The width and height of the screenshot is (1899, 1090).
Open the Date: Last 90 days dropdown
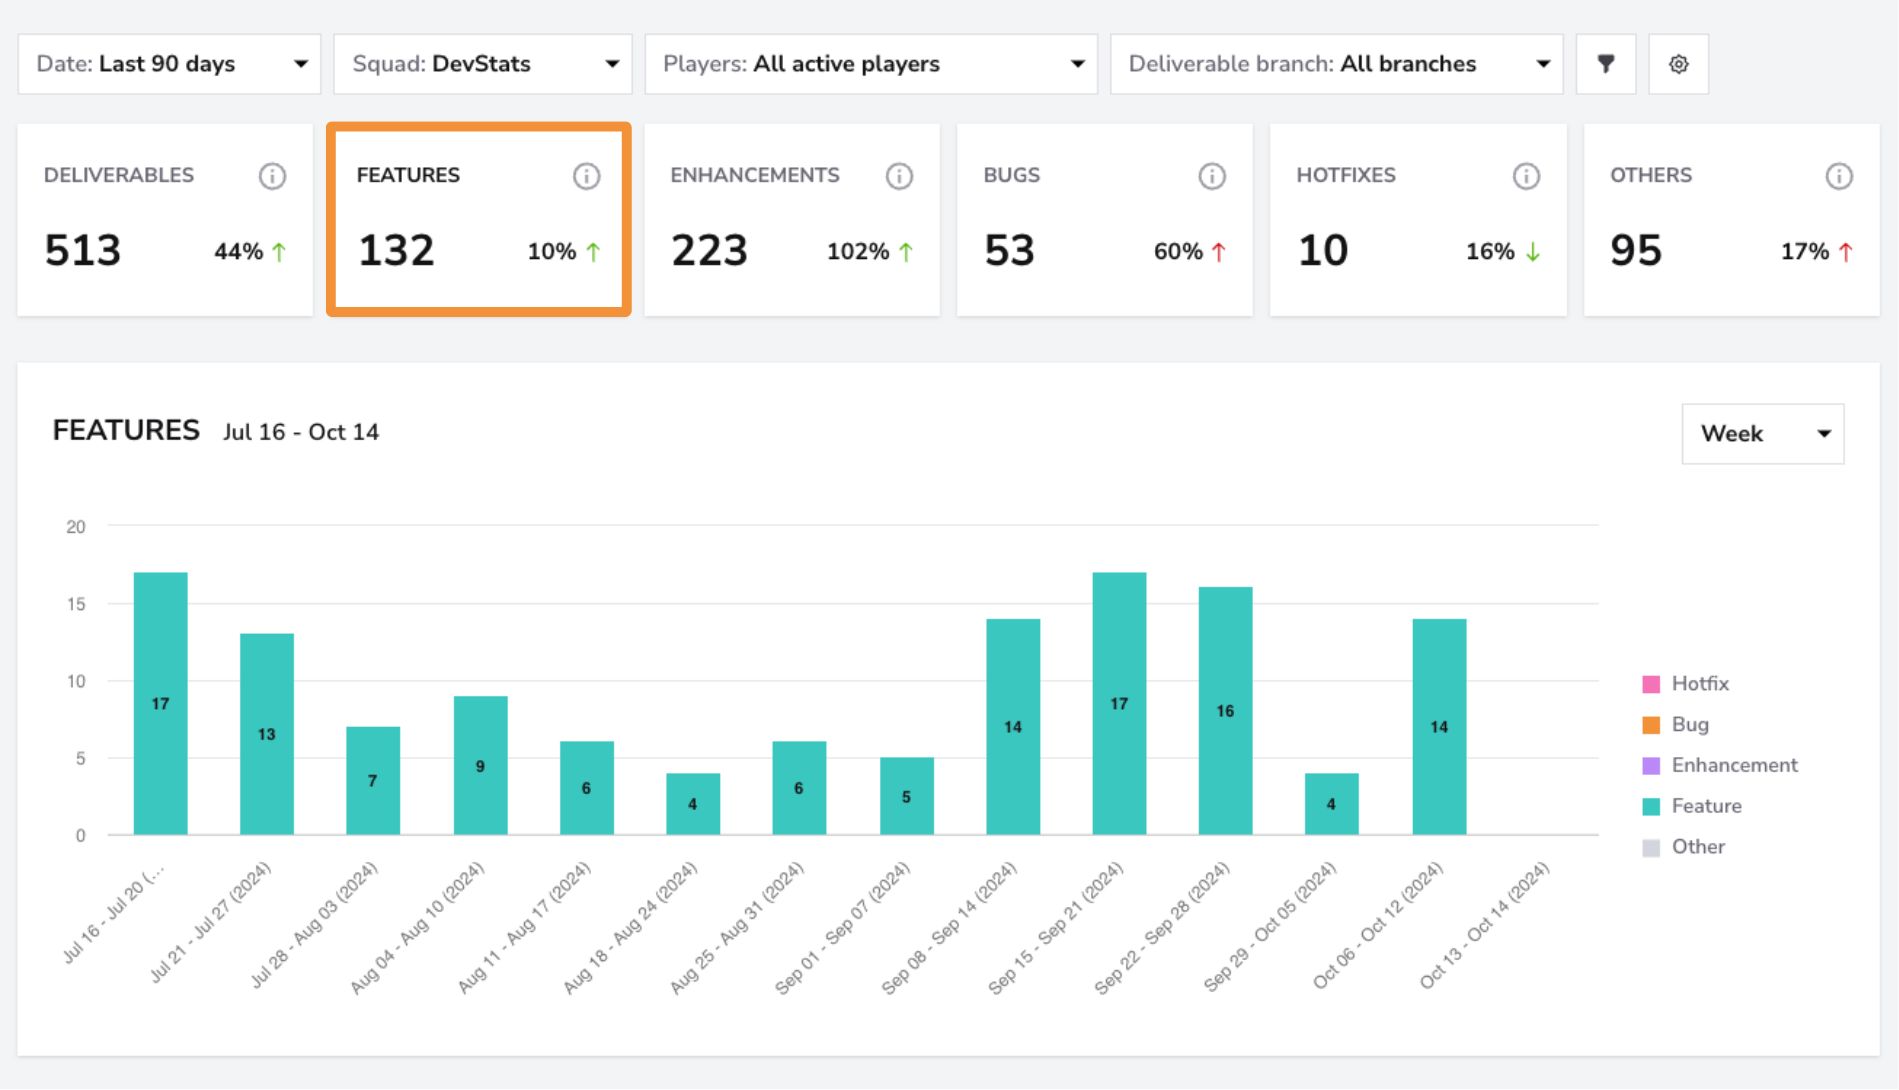coord(169,64)
